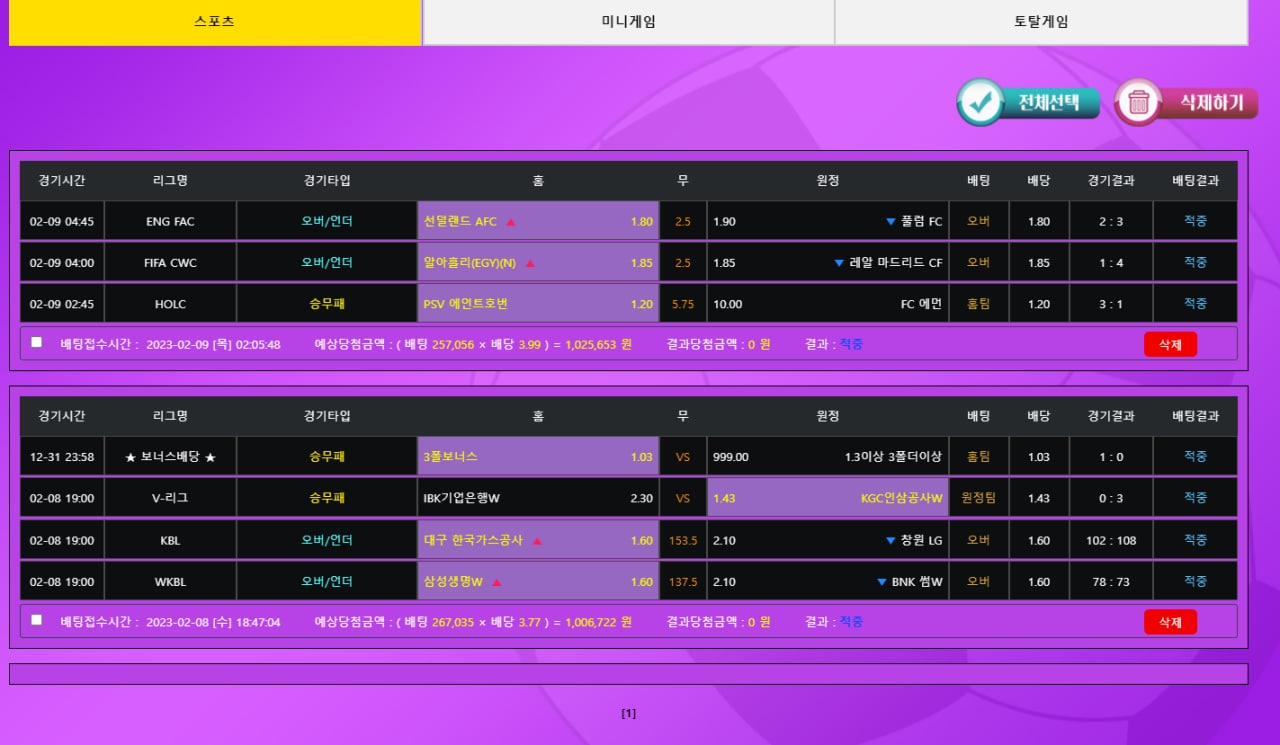Click red up arrow beside 알아흘리(EGY)(N)
Screen dimensions: 1280x745
tap(530, 263)
